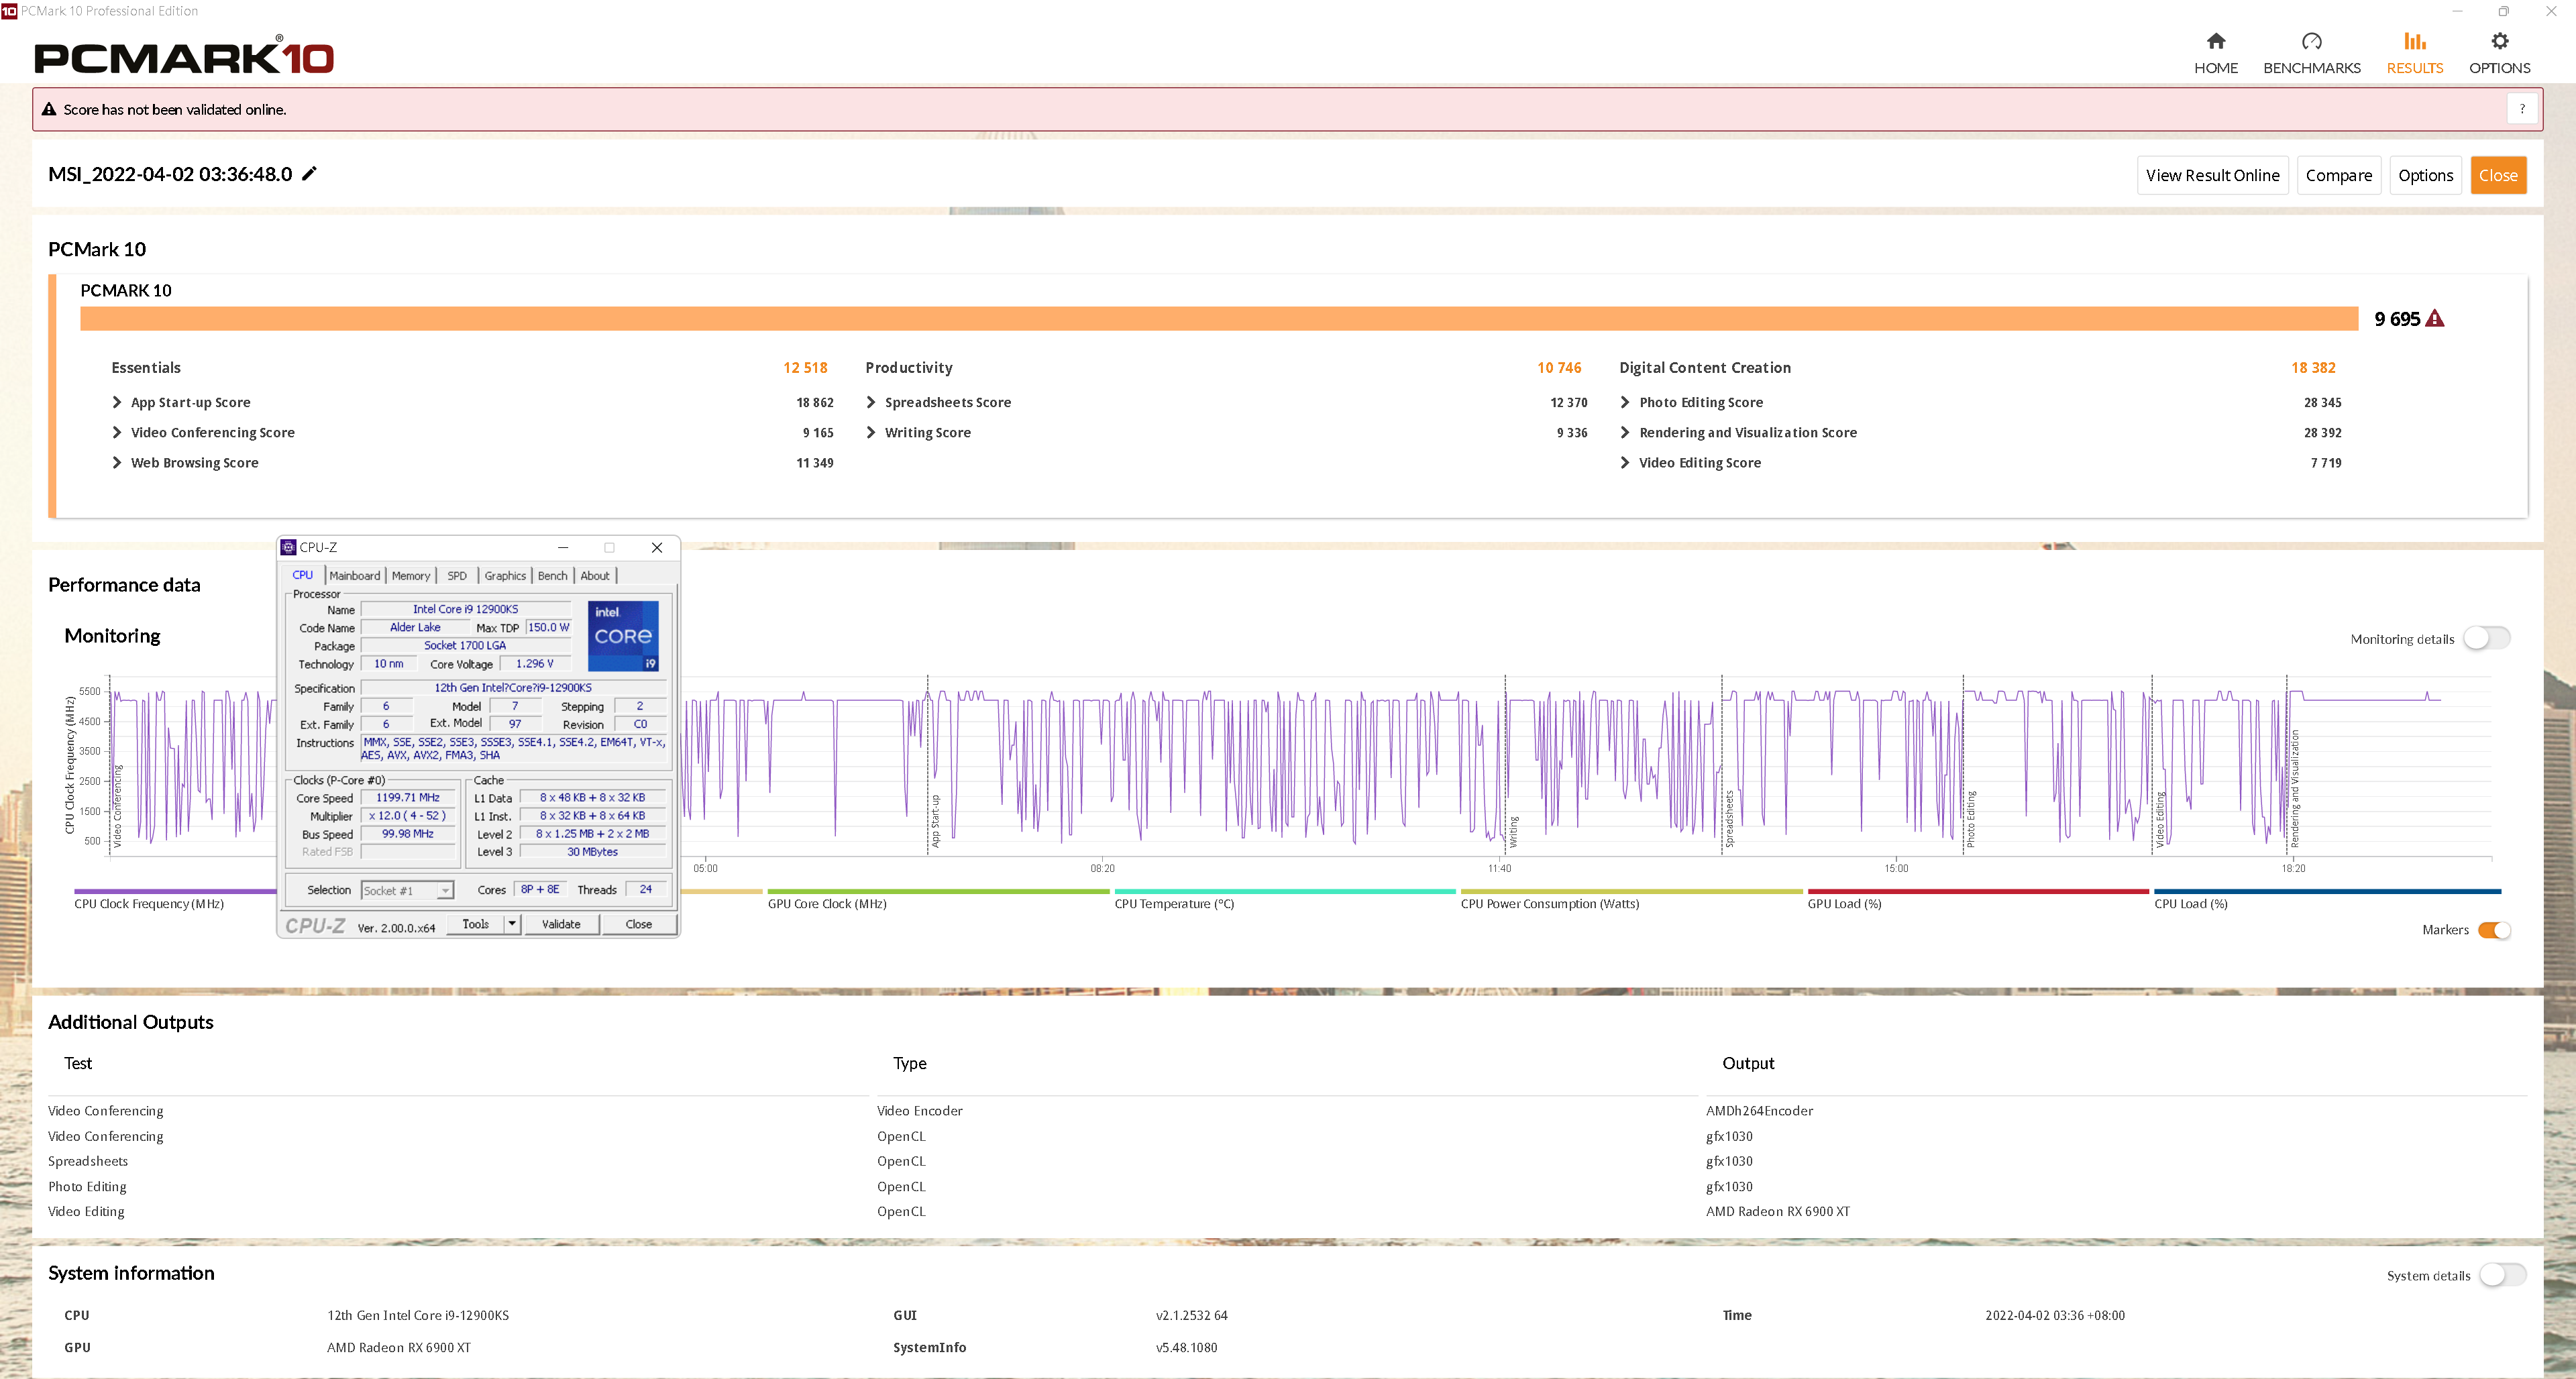Viewport: 2576px width, 1379px height.
Task: Click the result Options button
Action: (2425, 175)
